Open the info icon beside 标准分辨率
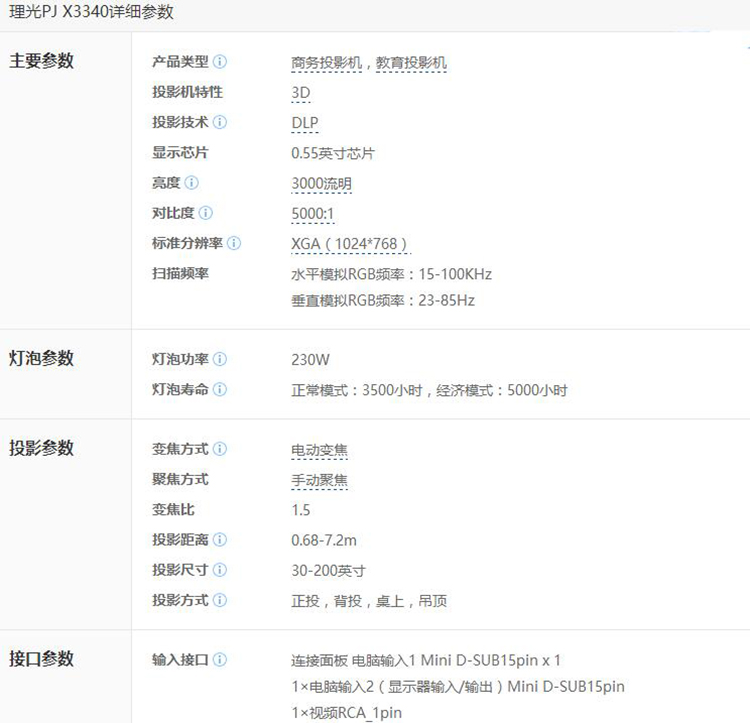 coord(234,243)
